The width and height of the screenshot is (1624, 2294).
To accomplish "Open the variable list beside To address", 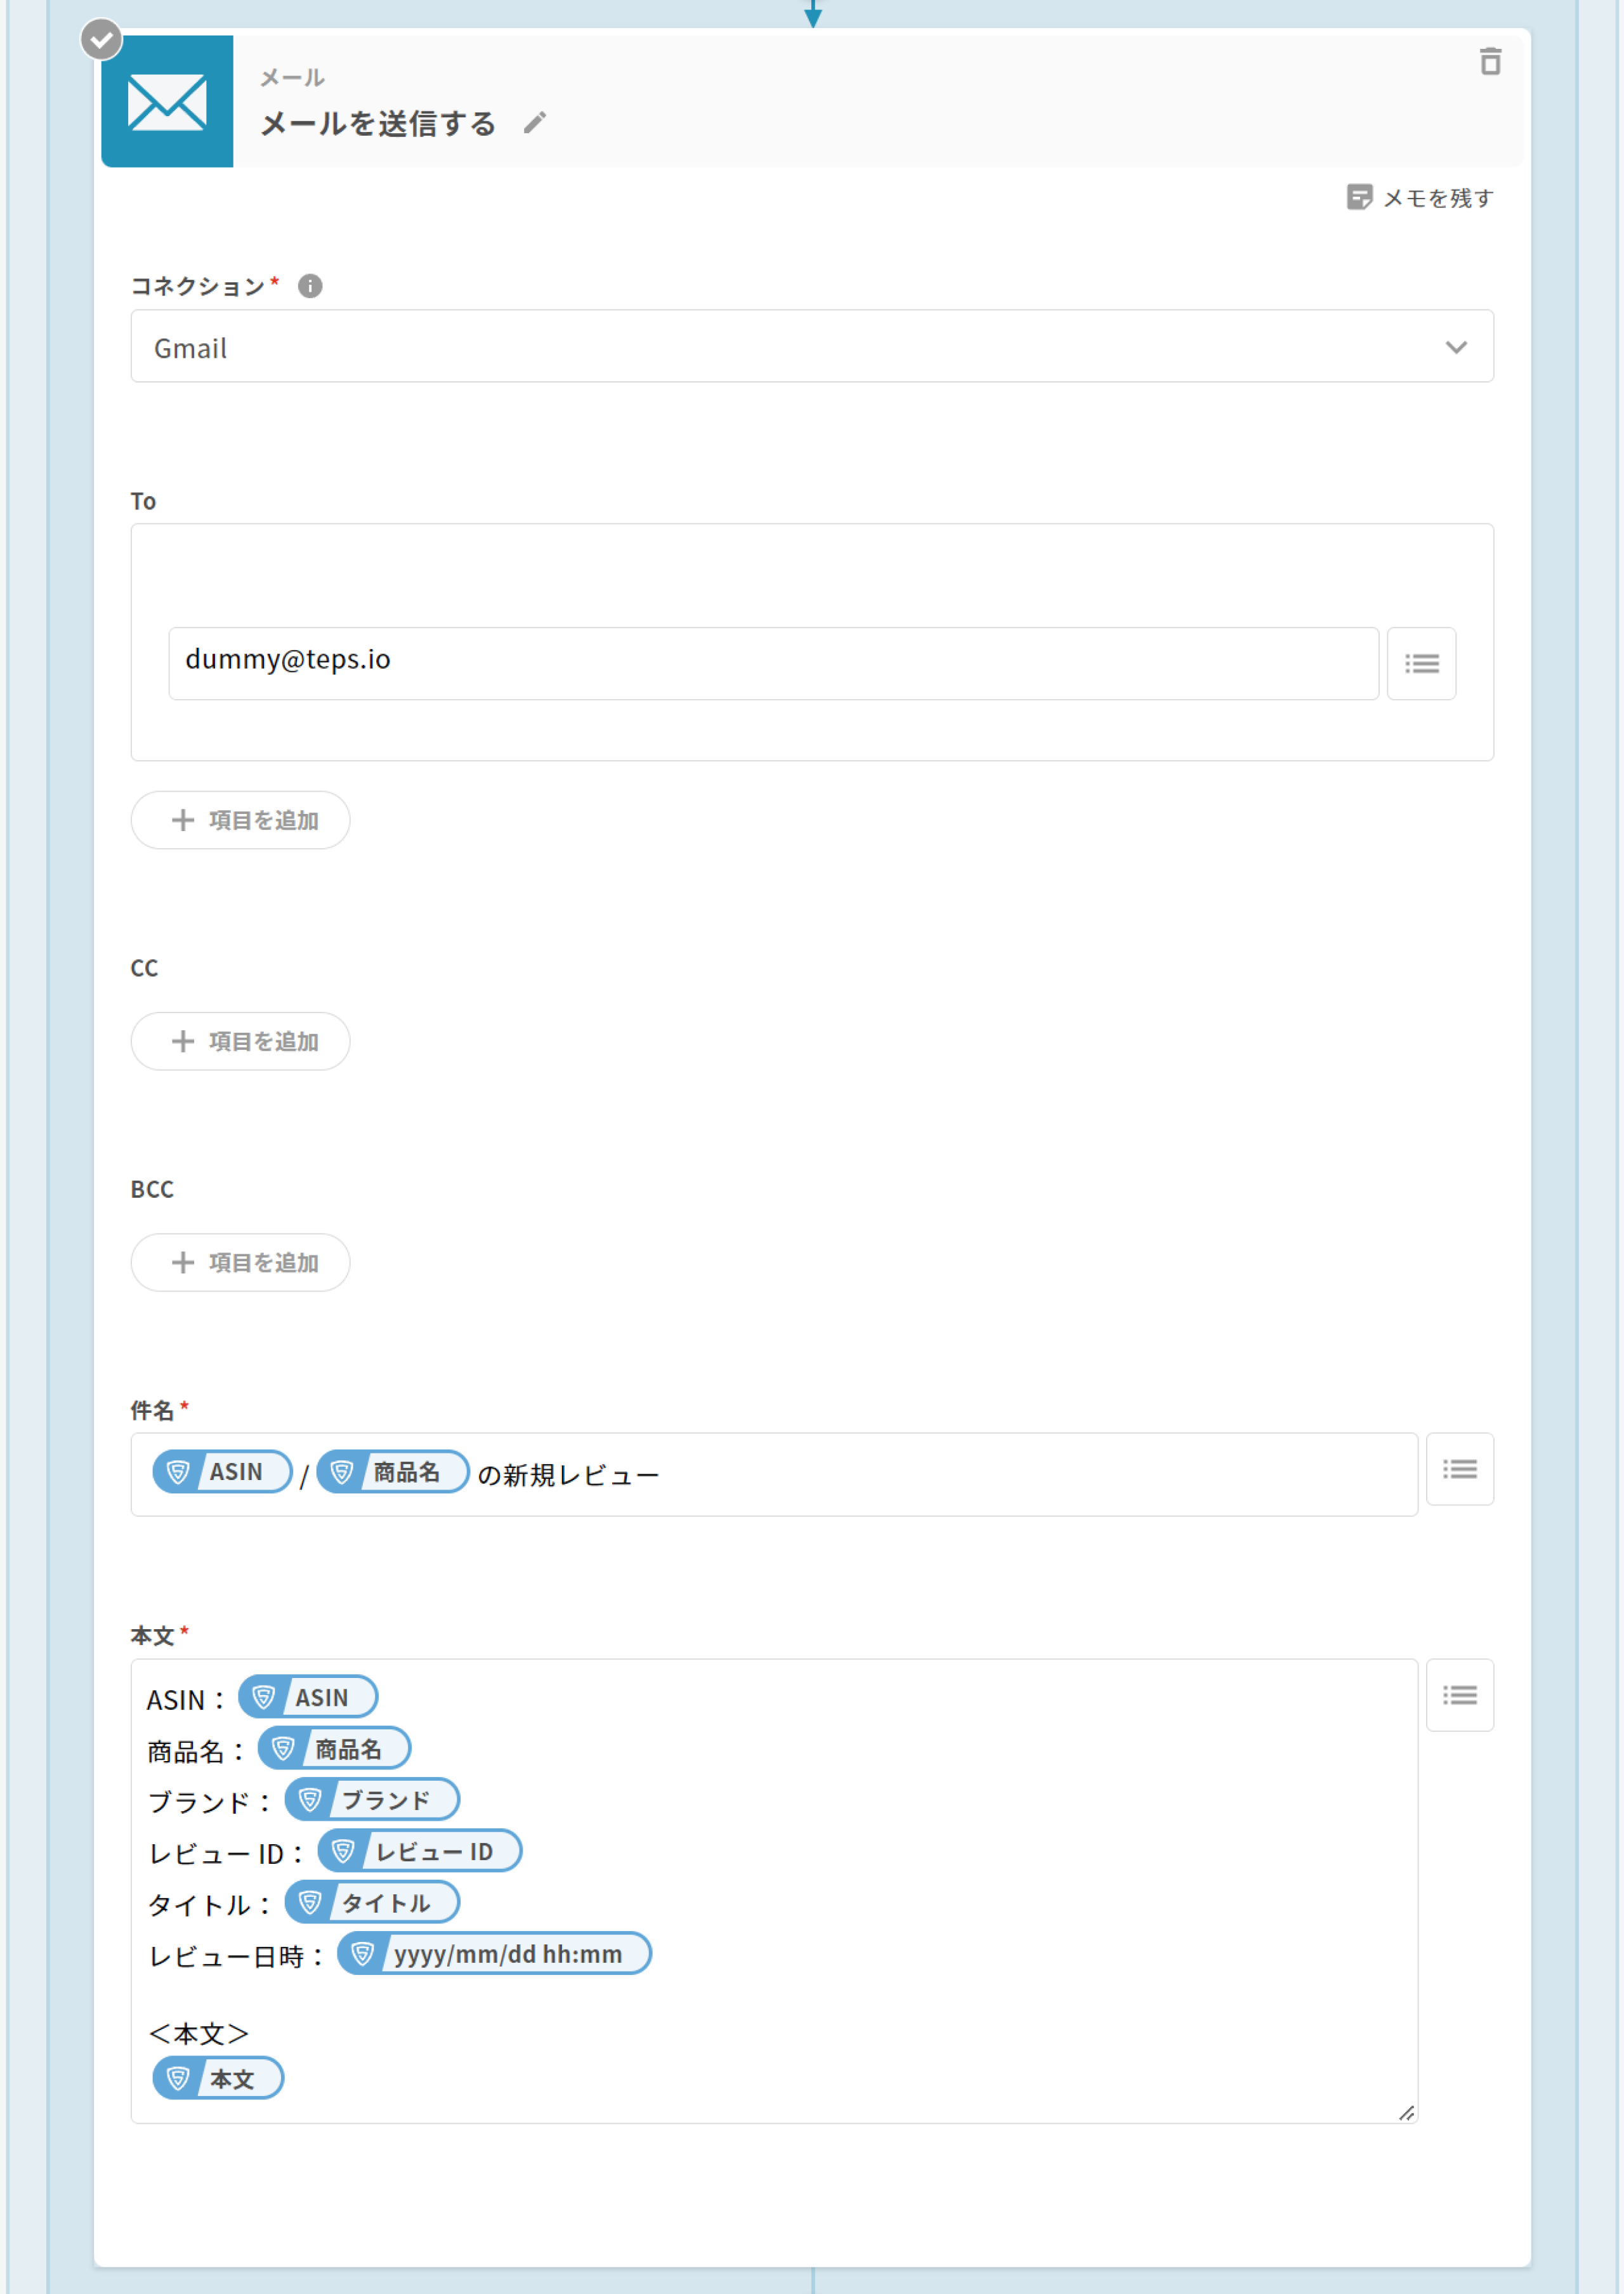I will [x=1421, y=664].
